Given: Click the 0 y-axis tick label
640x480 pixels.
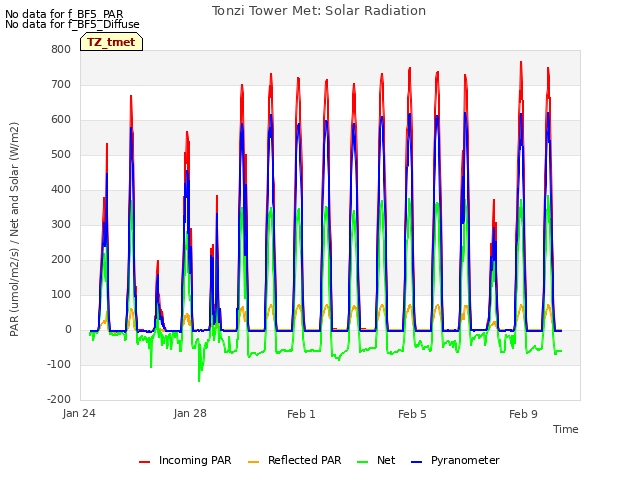Looking at the screenshot, I should (68, 330).
